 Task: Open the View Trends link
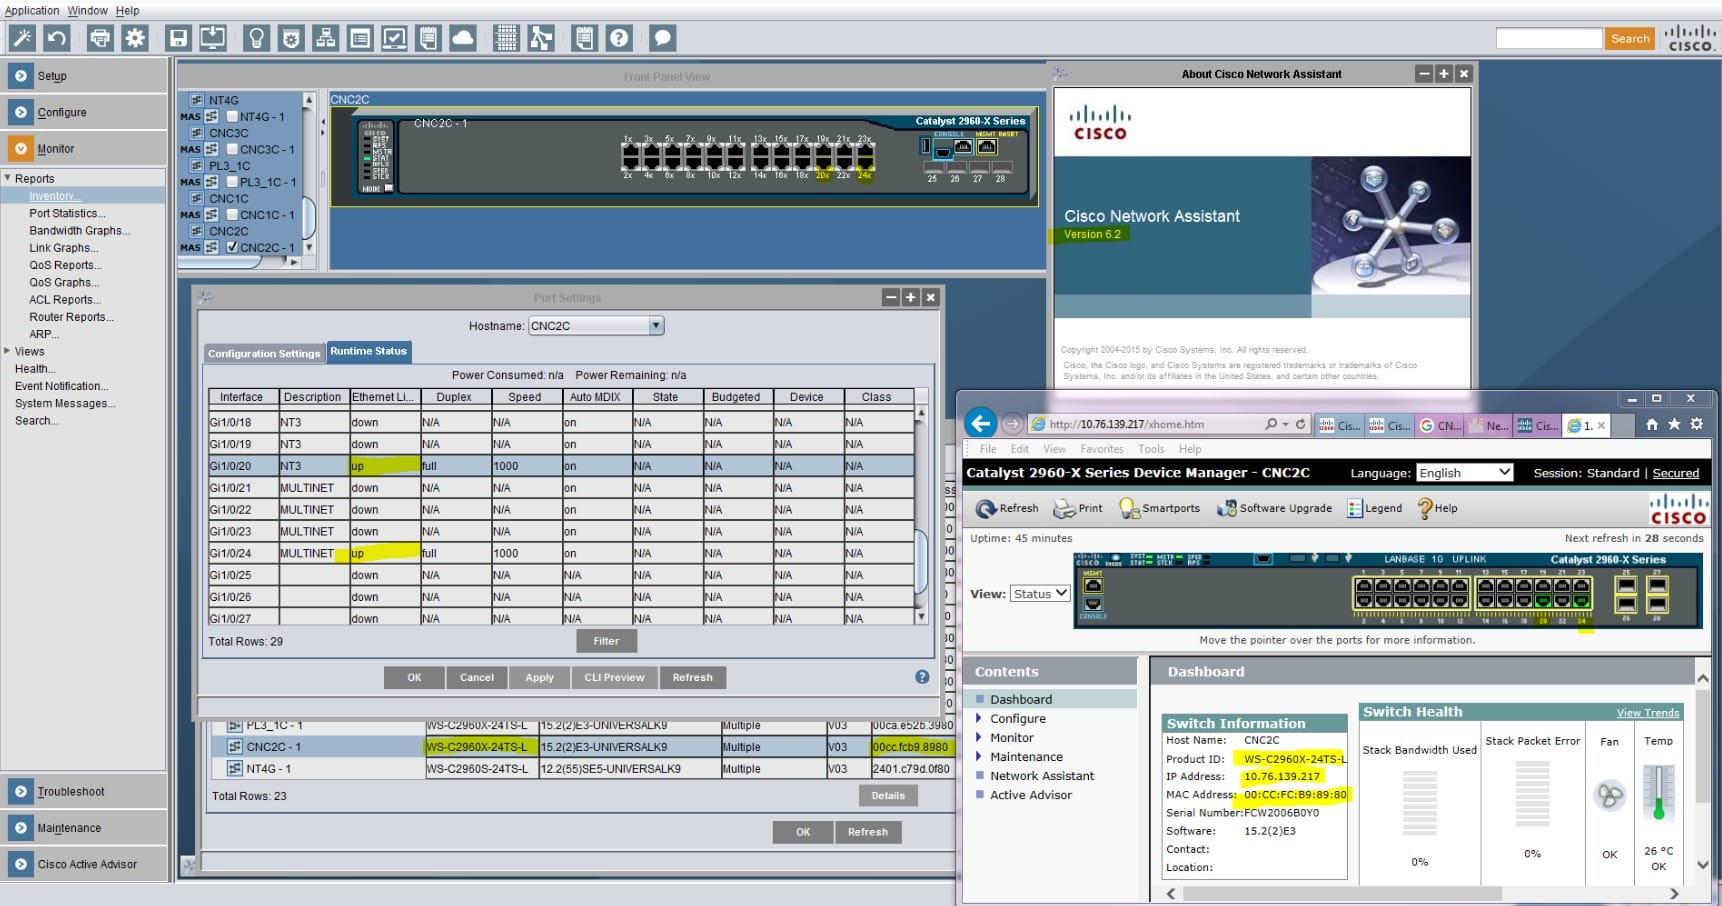coord(1648,712)
